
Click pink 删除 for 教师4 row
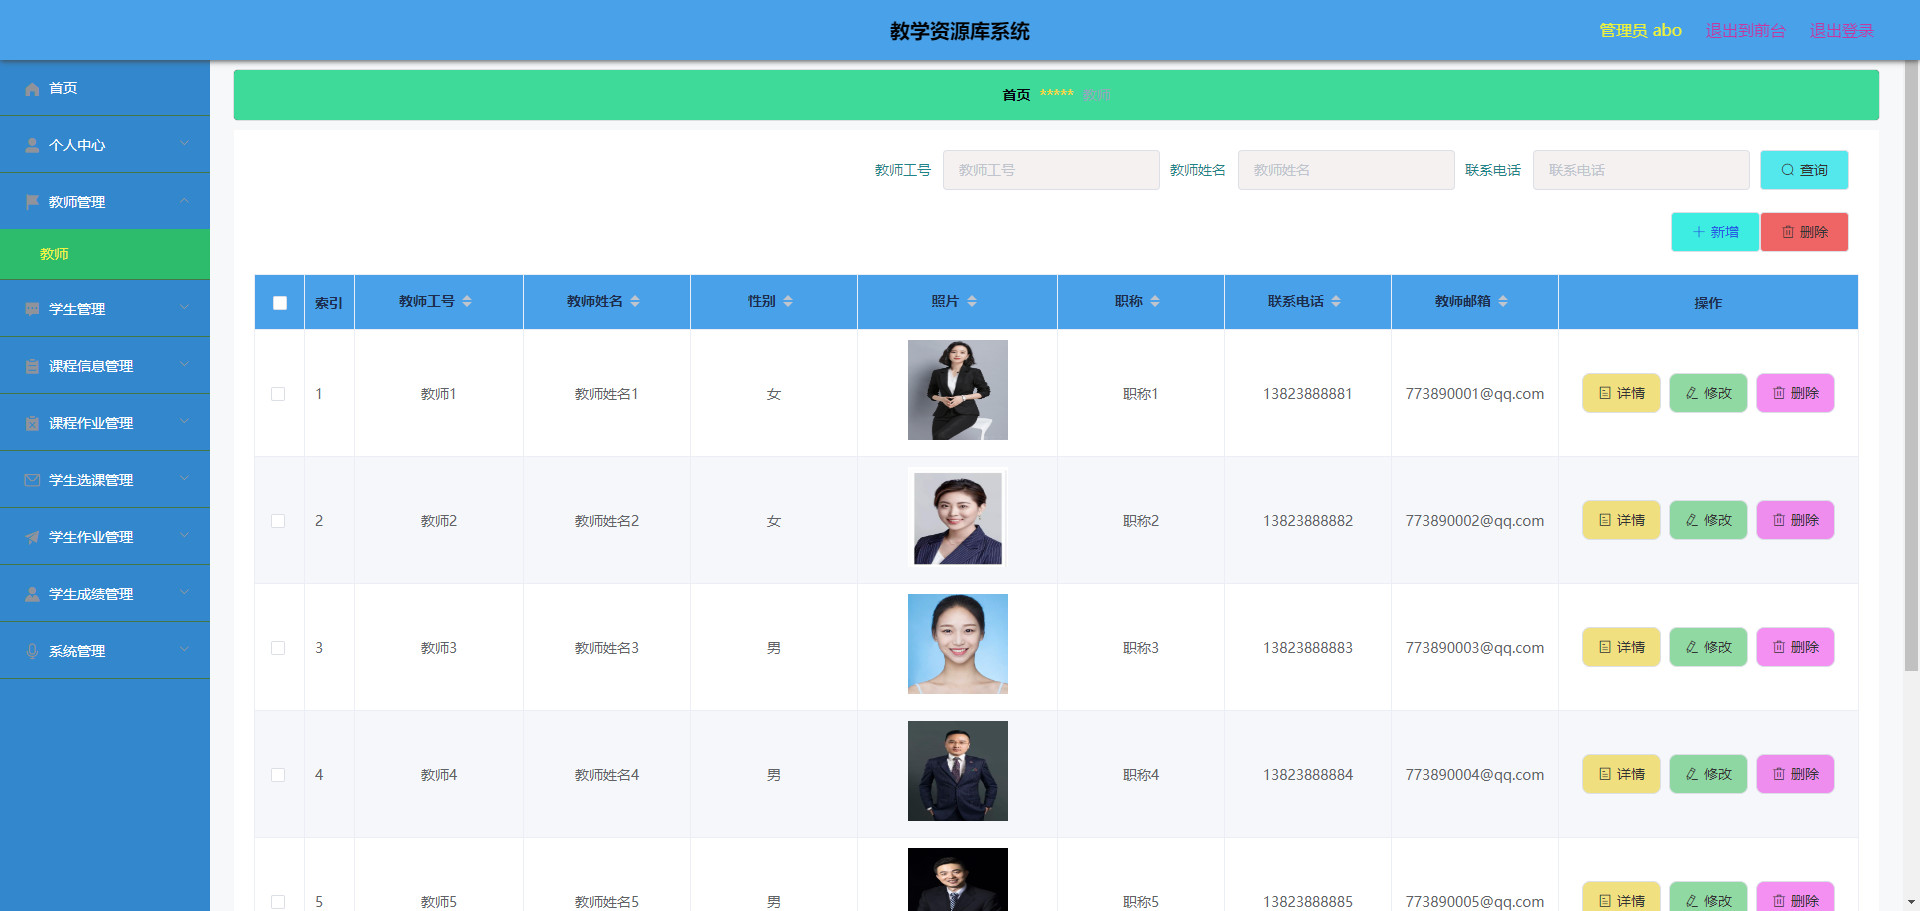(x=1795, y=774)
